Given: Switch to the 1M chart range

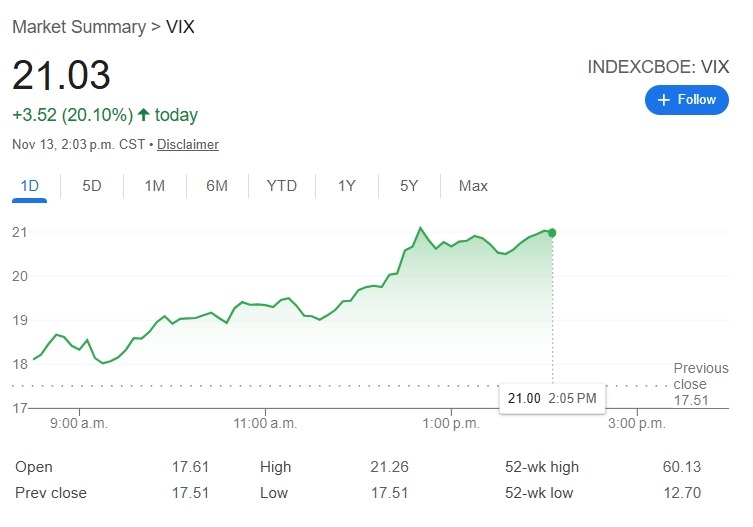Looking at the screenshot, I should (154, 186).
